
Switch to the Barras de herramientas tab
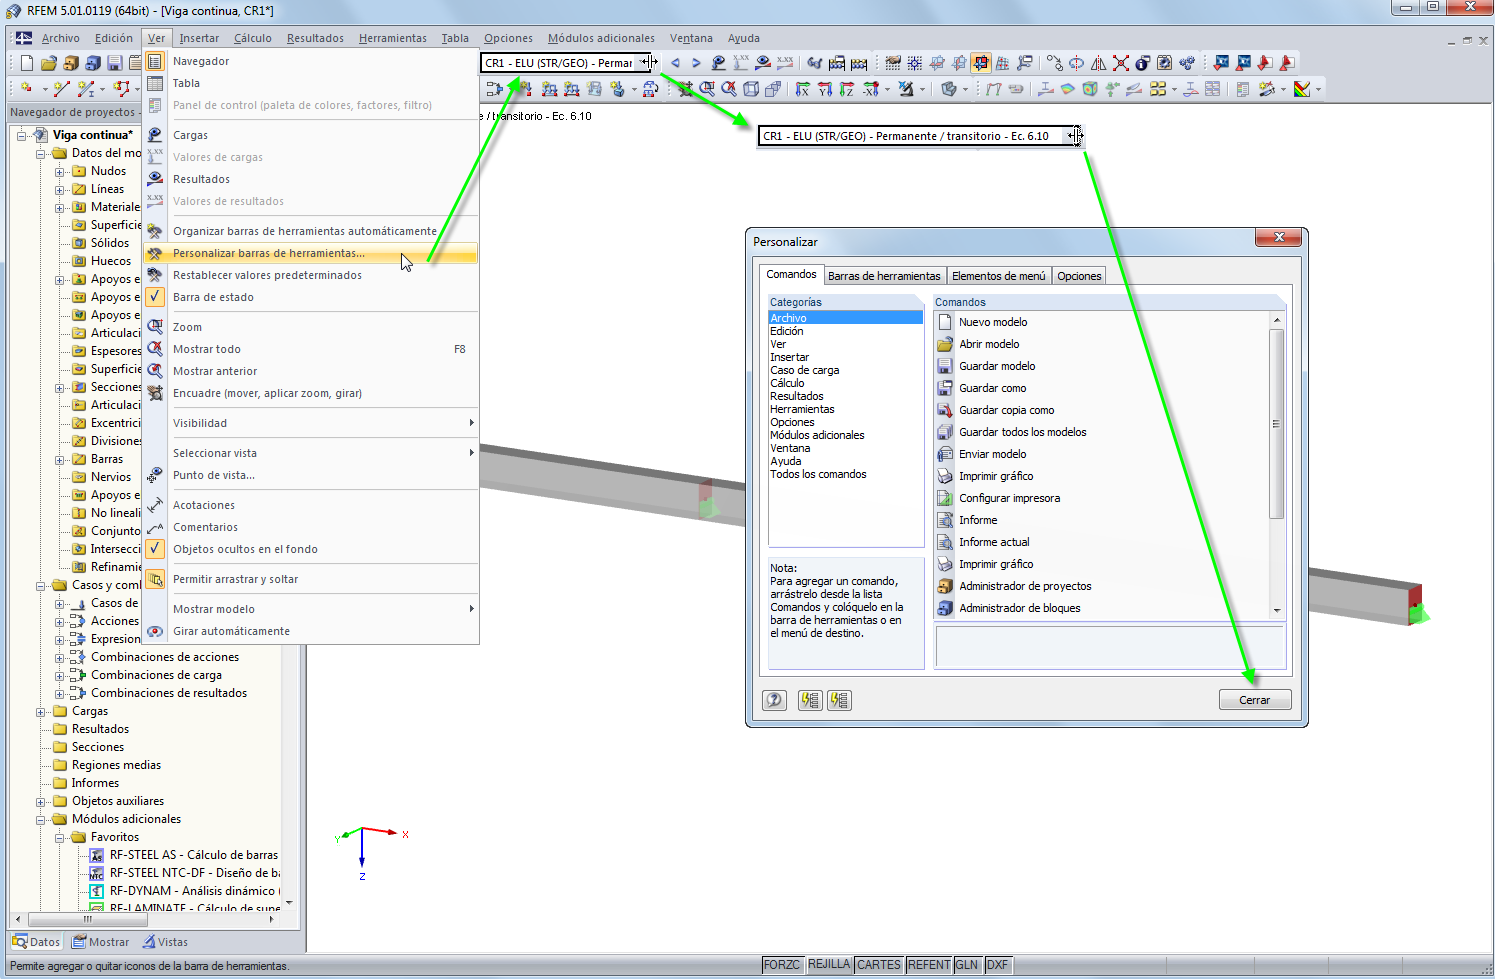[x=884, y=276]
